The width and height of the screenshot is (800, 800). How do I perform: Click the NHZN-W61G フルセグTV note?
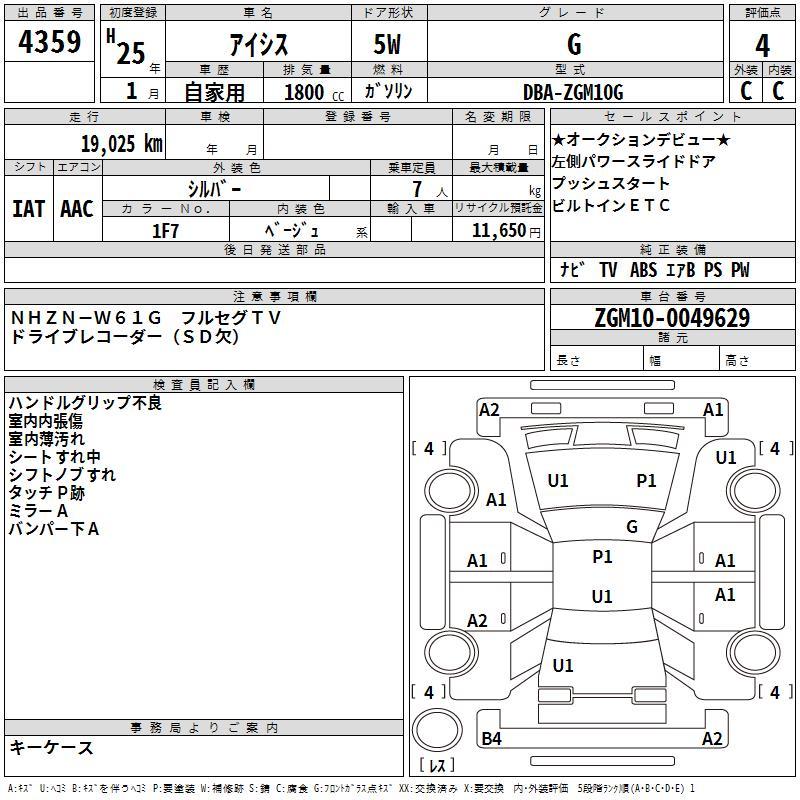145,318
